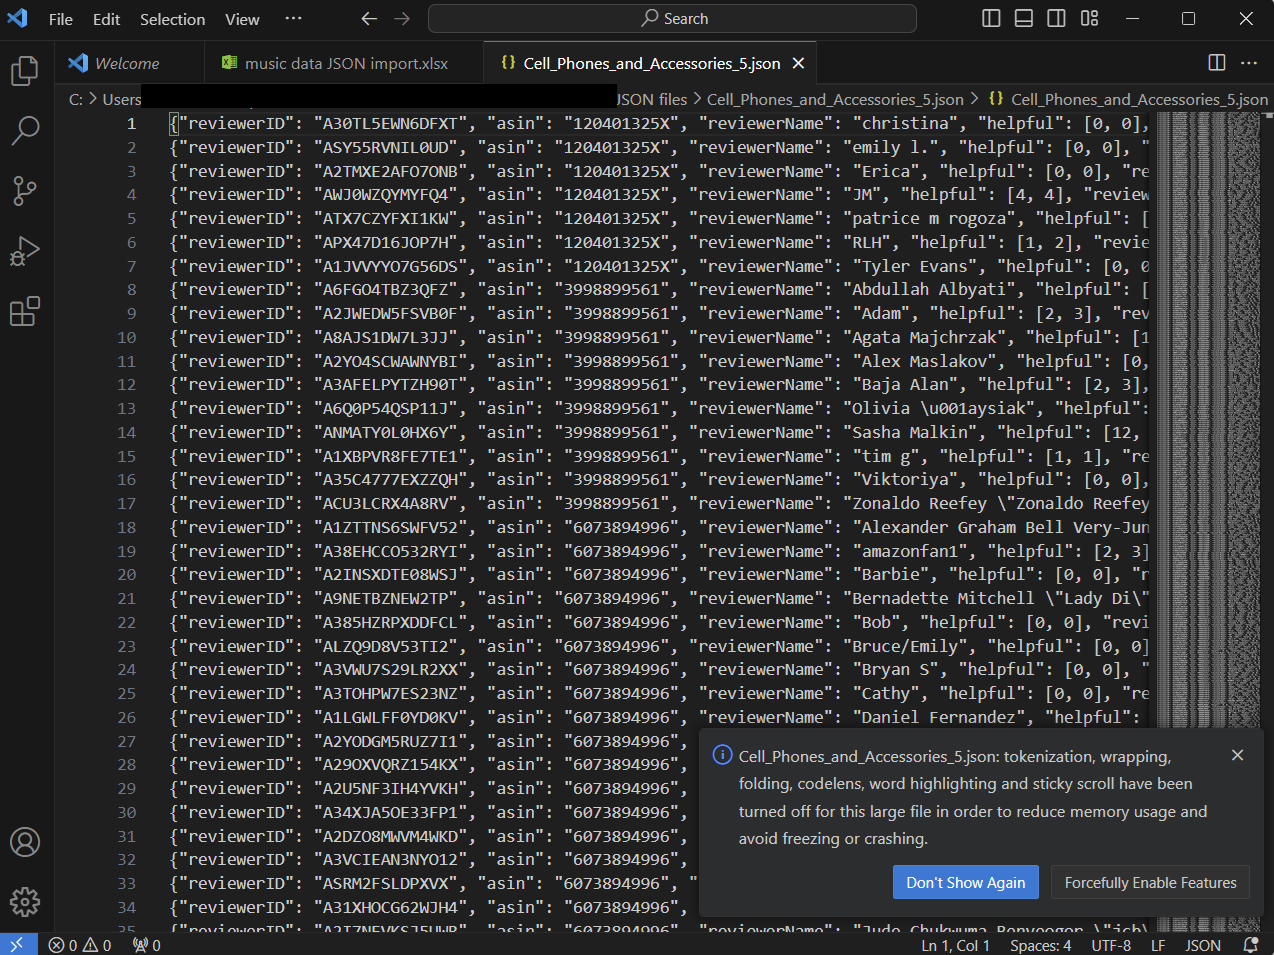Open the customize layout dropdown
This screenshot has height=955, width=1274.
click(x=1089, y=18)
